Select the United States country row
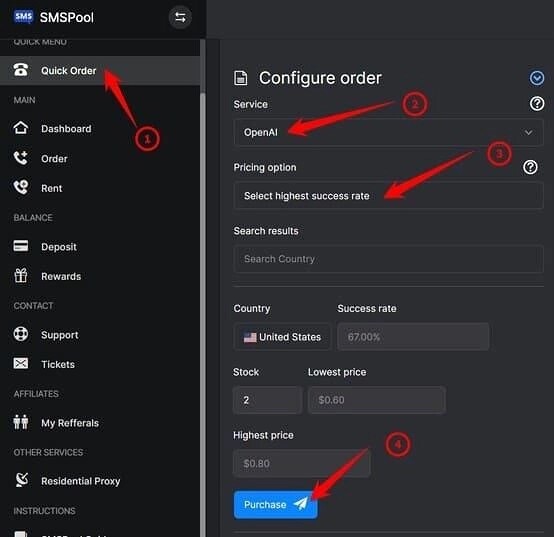This screenshot has width=554, height=537. coord(282,337)
